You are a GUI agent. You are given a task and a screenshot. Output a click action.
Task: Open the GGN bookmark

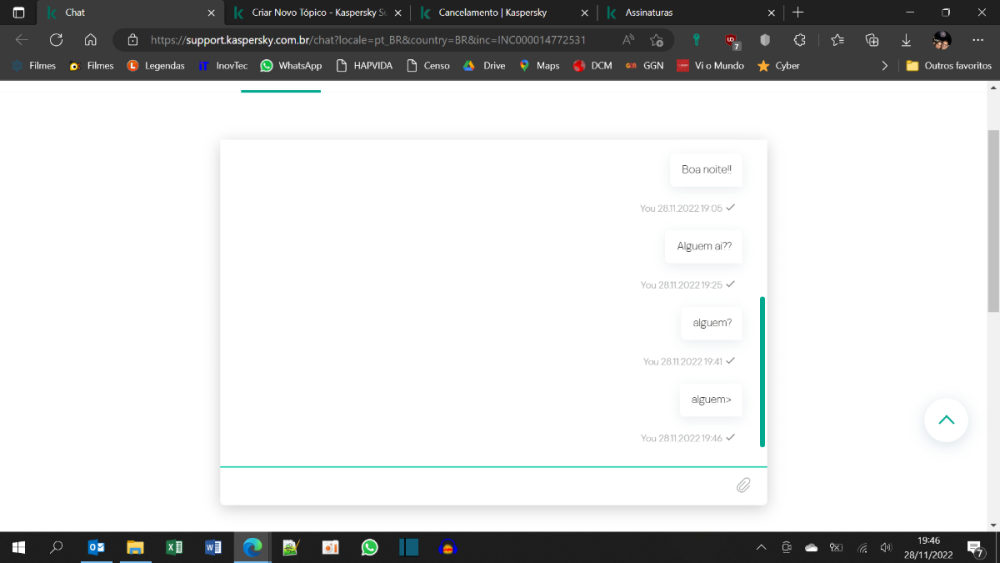pyautogui.click(x=645, y=66)
